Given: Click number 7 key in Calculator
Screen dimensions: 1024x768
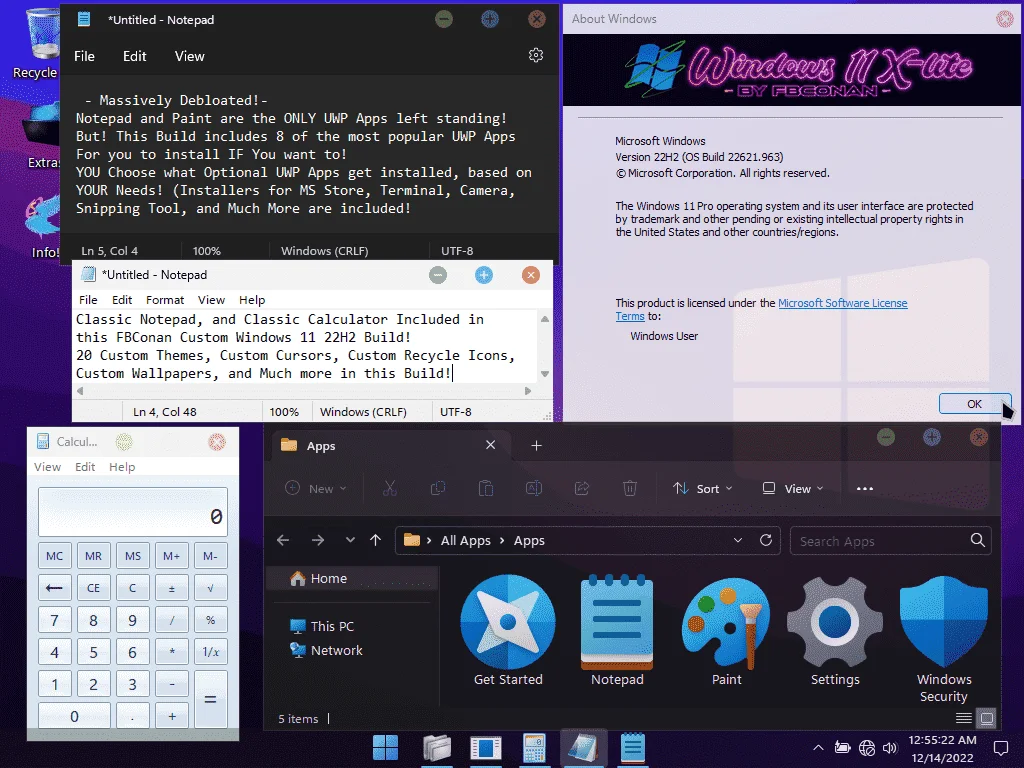Looking at the screenshot, I should pos(54,620).
